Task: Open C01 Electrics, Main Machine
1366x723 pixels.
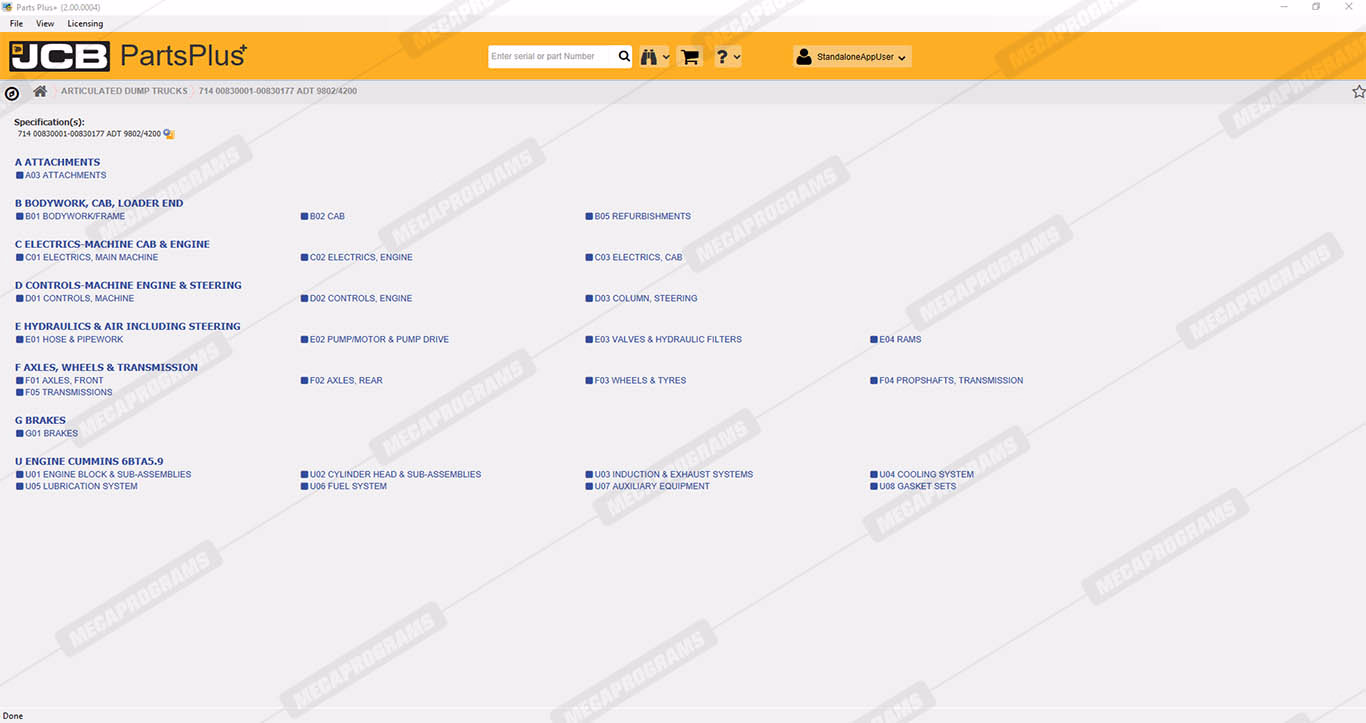Action: point(87,257)
